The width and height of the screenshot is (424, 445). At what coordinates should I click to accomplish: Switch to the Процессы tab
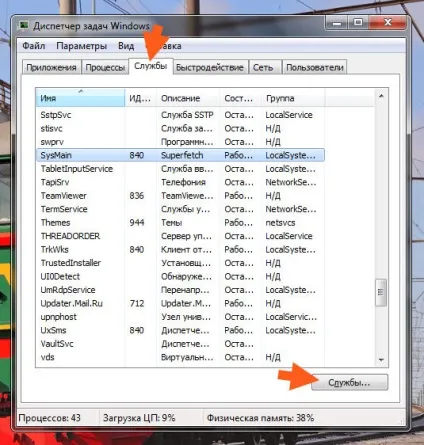[105, 67]
